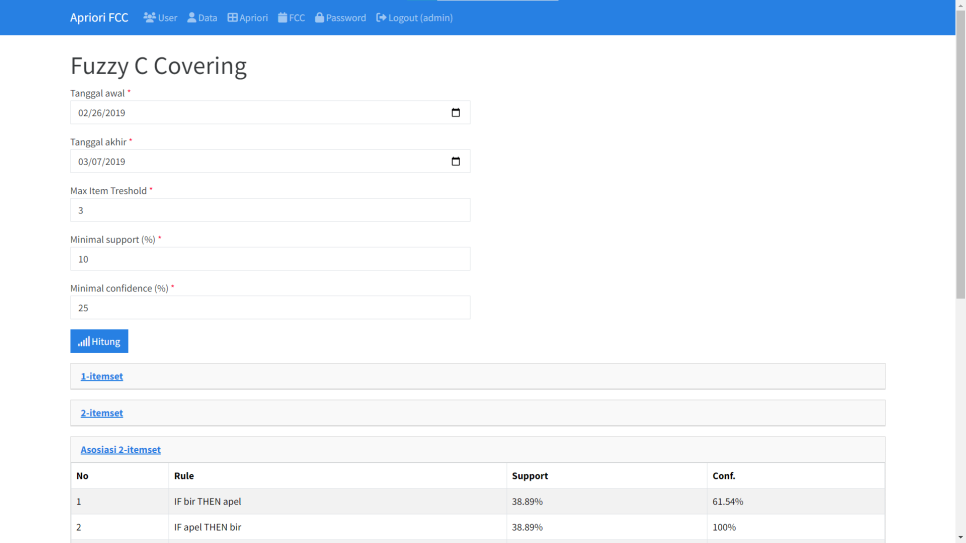This screenshot has width=966, height=543.
Task: Click the Data person icon
Action: 192,18
